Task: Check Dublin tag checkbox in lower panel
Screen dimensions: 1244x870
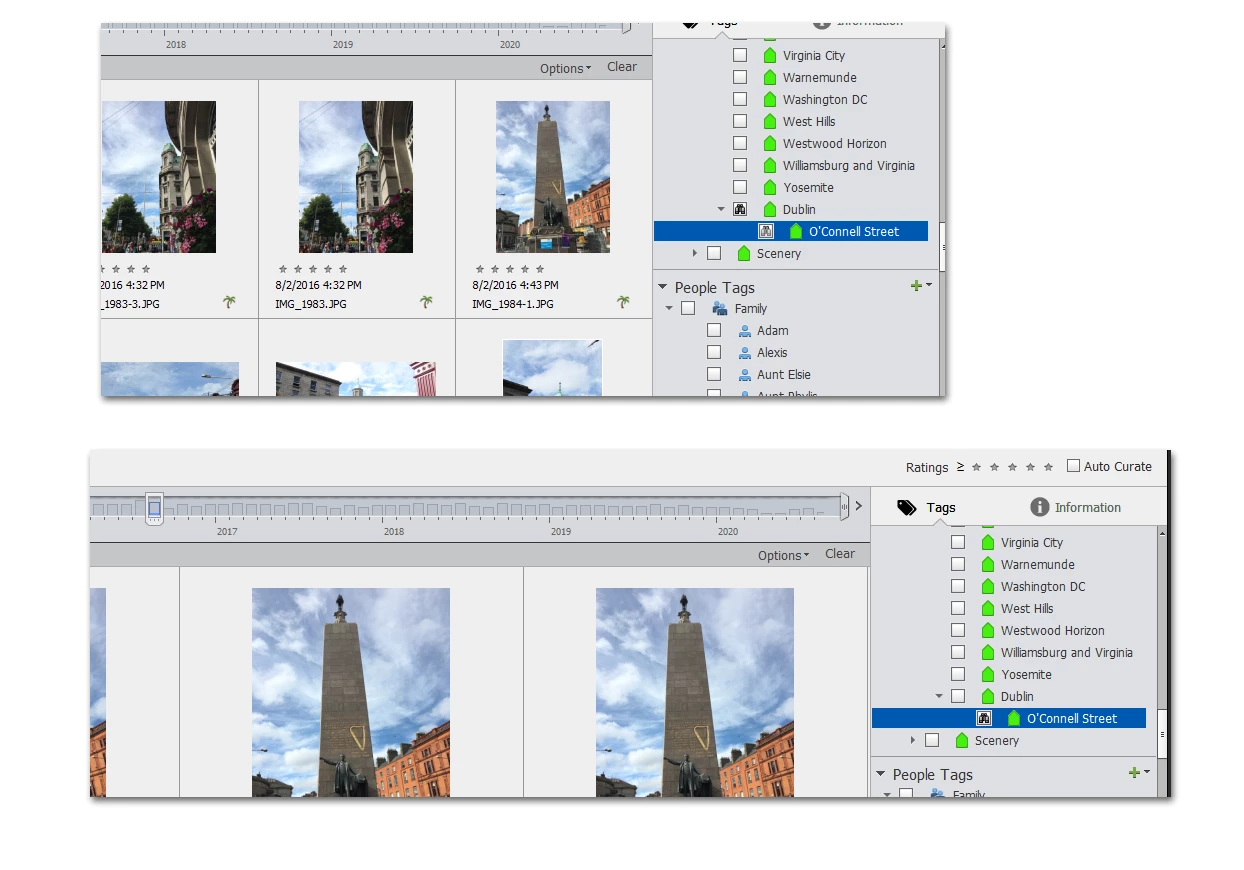Action: 958,696
